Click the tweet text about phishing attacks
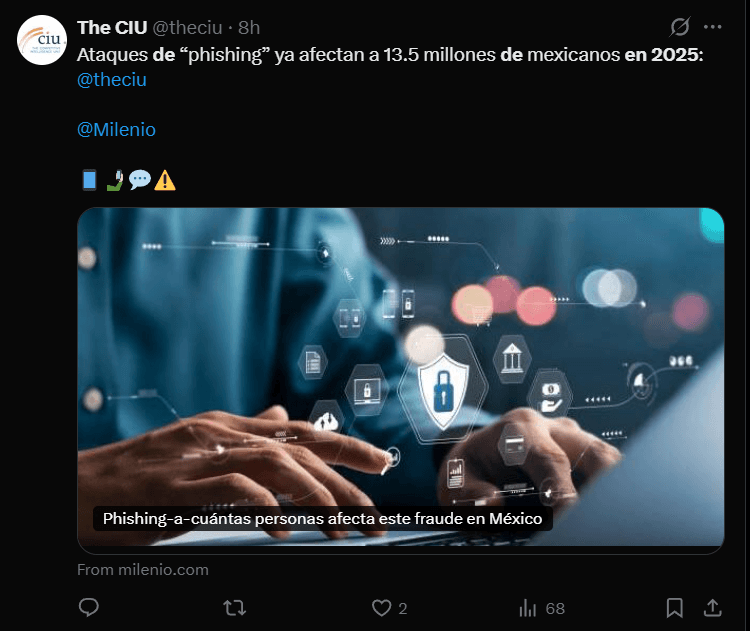Image resolution: width=750 pixels, height=631 pixels. [390, 55]
